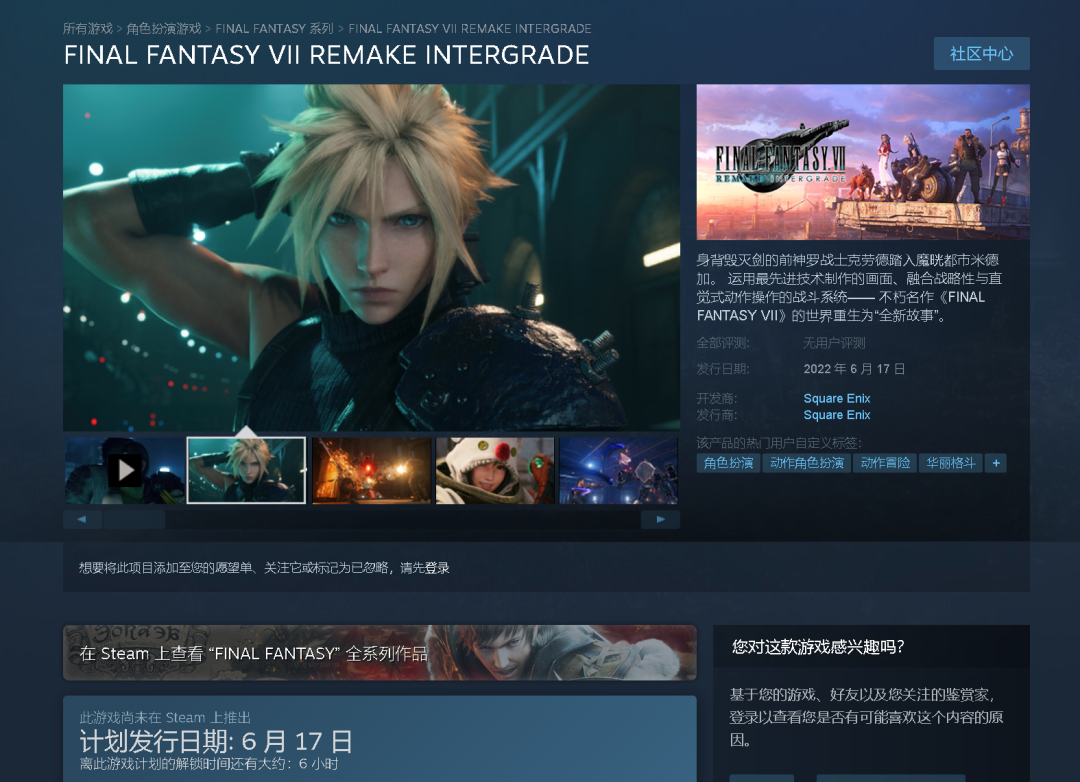Click the last FINAL FANTASY VII REMAKE INTERGRADE breadcrumb
The height and width of the screenshot is (782, 1080).
pos(470,28)
